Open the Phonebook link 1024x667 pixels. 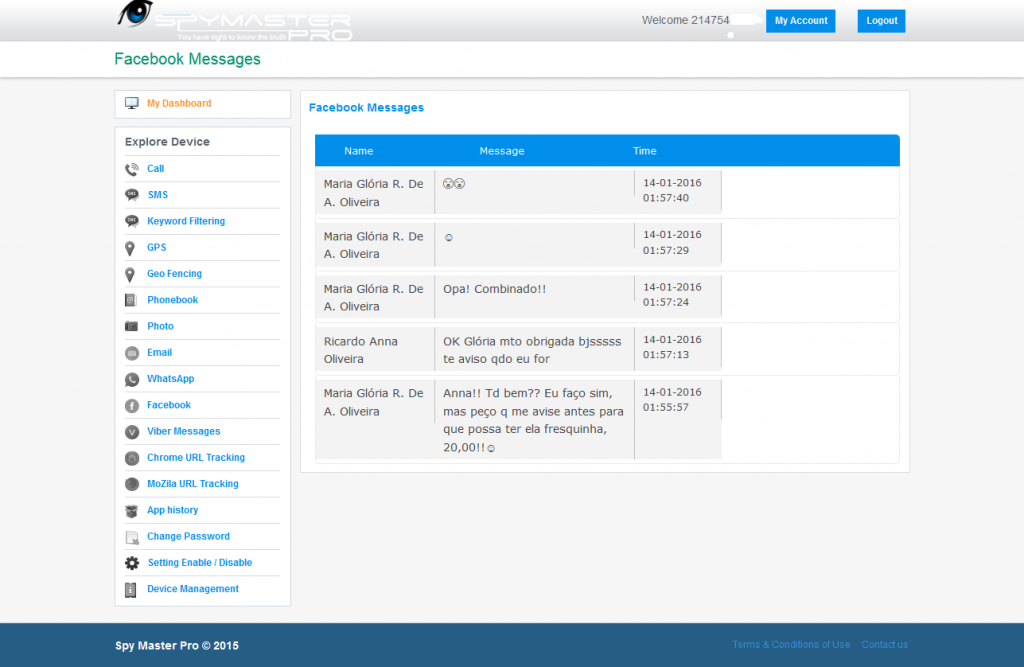pyautogui.click(x=172, y=300)
